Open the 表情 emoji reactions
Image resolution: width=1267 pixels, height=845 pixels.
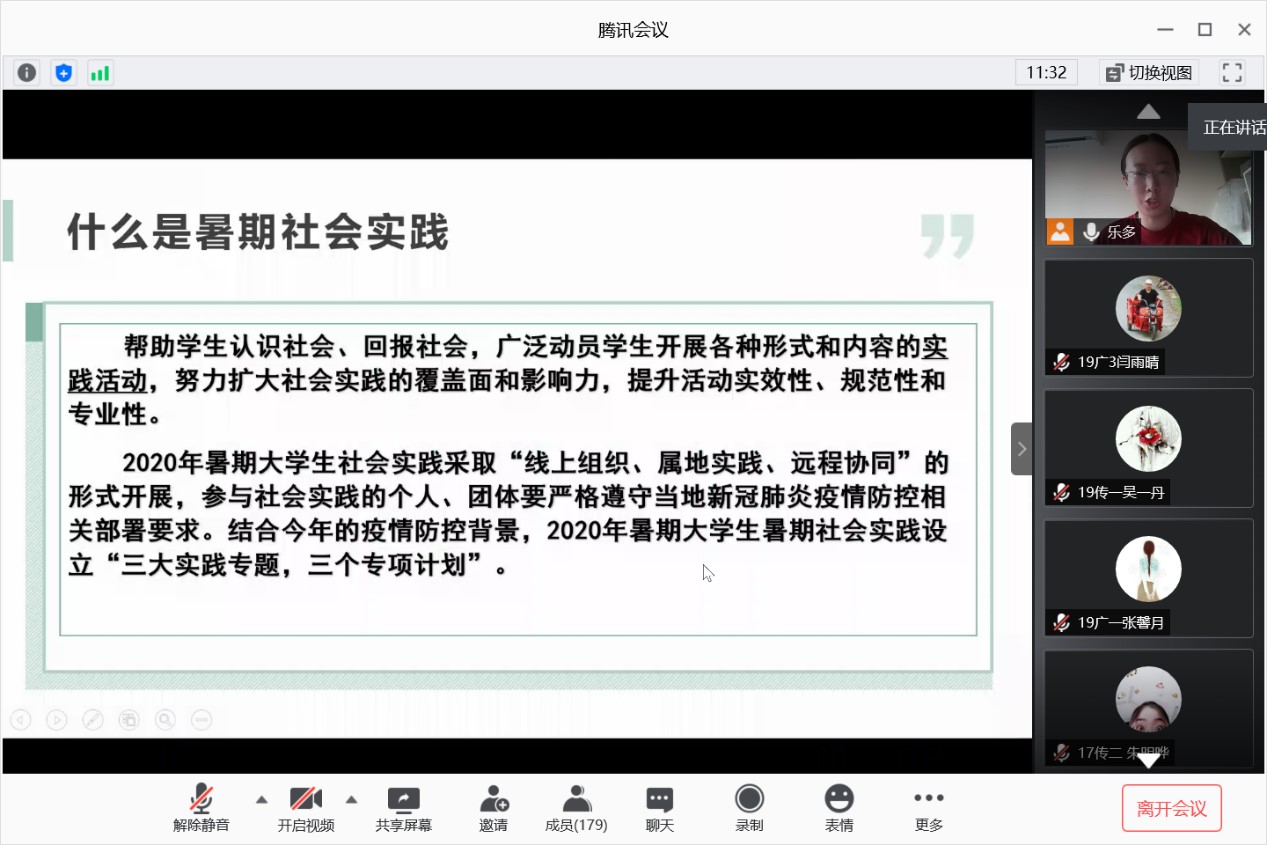pyautogui.click(x=839, y=808)
